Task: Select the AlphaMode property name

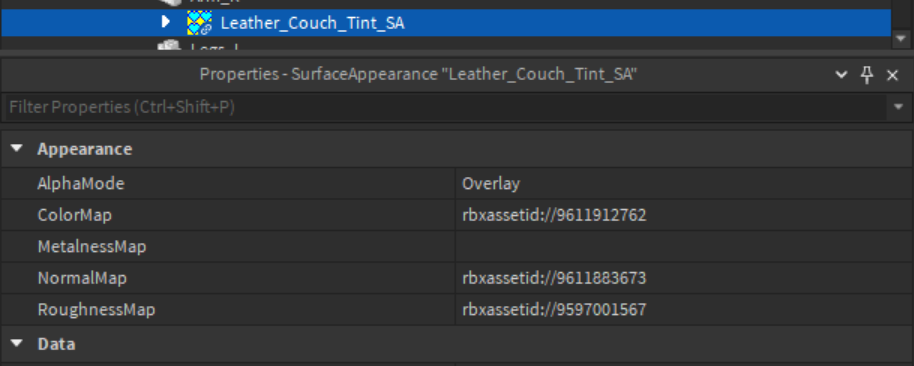Action: click(81, 184)
